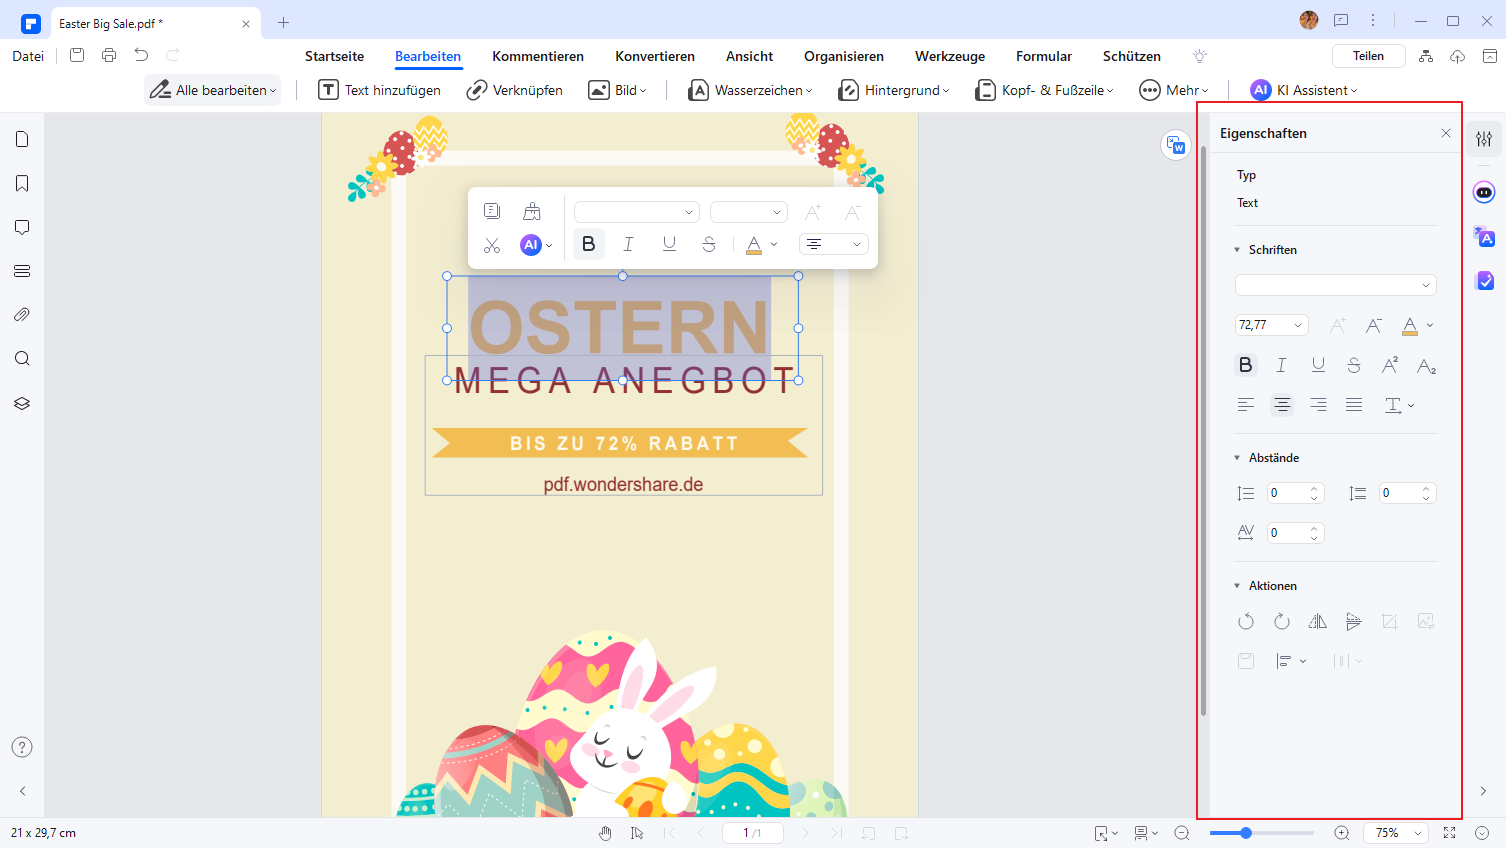Click the Teilen button

tap(1368, 56)
